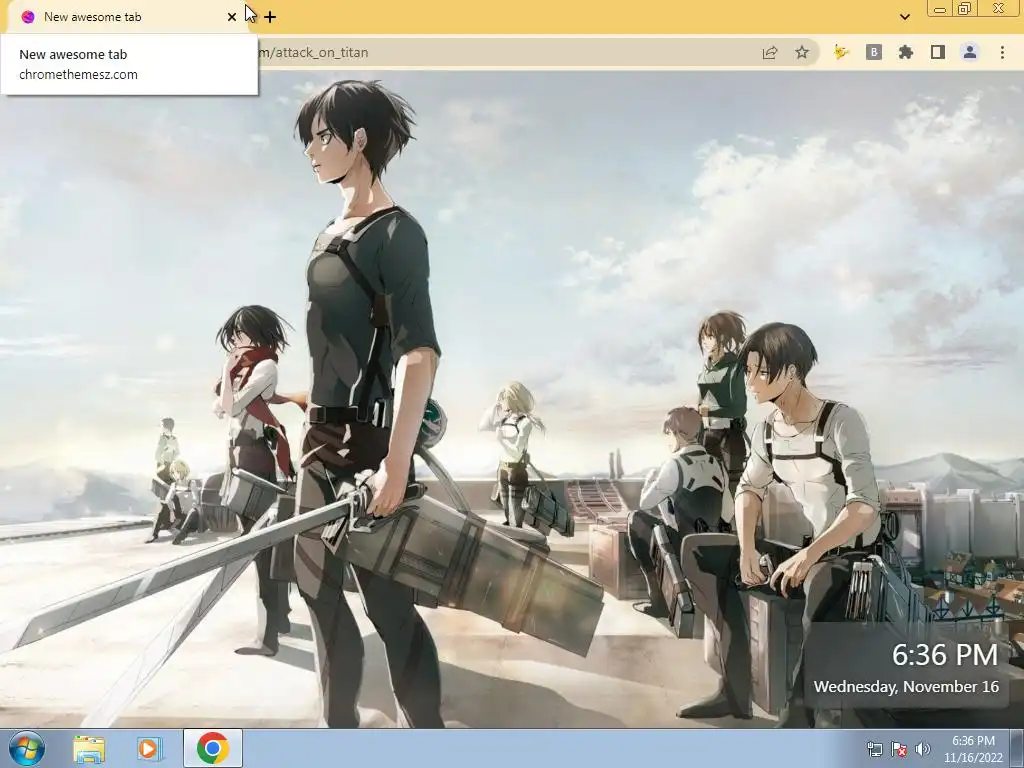Open File Explorer from taskbar
The image size is (1024, 768).
point(89,748)
